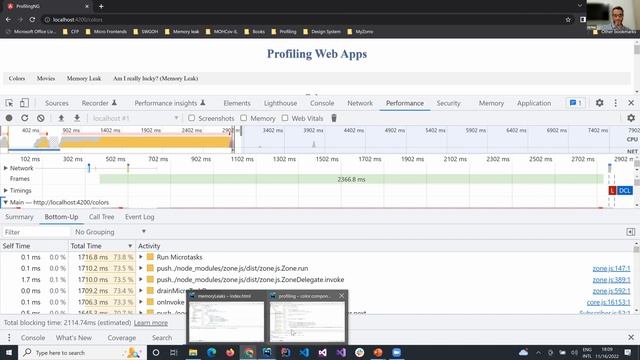Click the browser back arrow
The image size is (640, 360).
click(9, 19)
